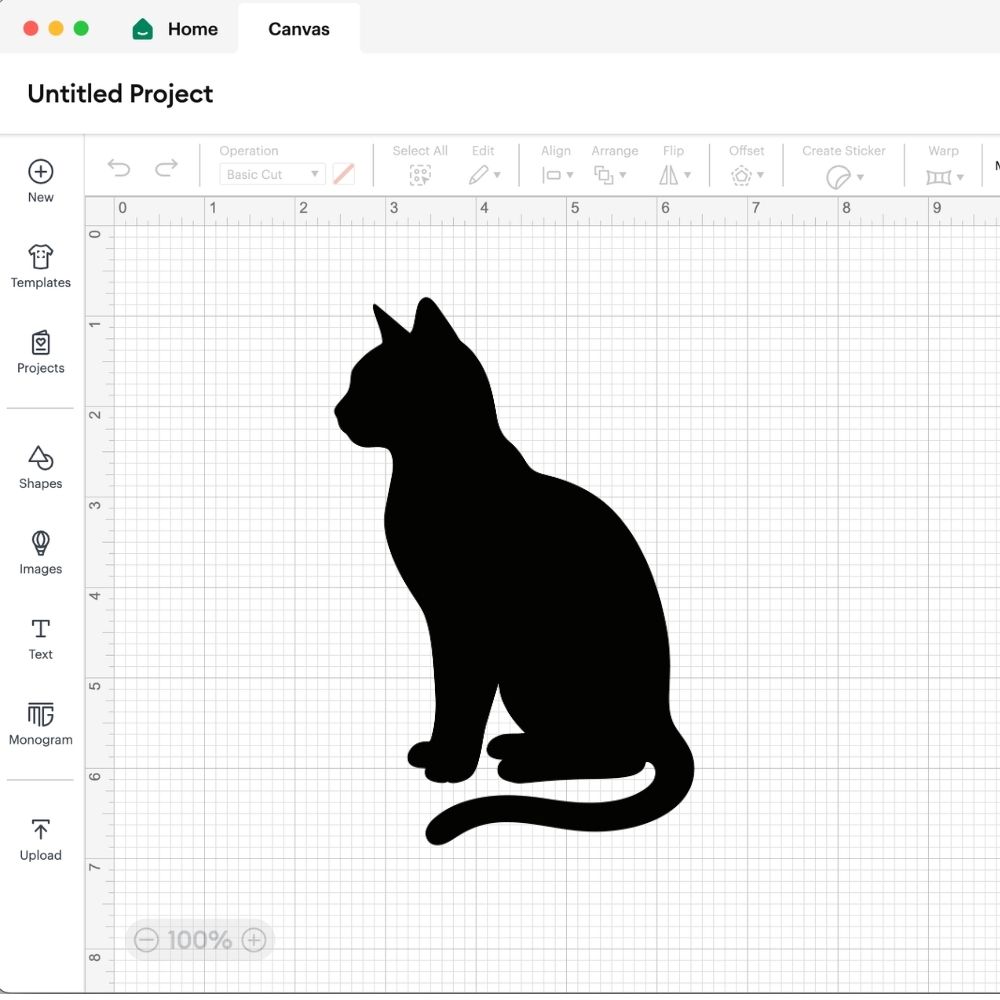Open the Templates panel

(40, 267)
